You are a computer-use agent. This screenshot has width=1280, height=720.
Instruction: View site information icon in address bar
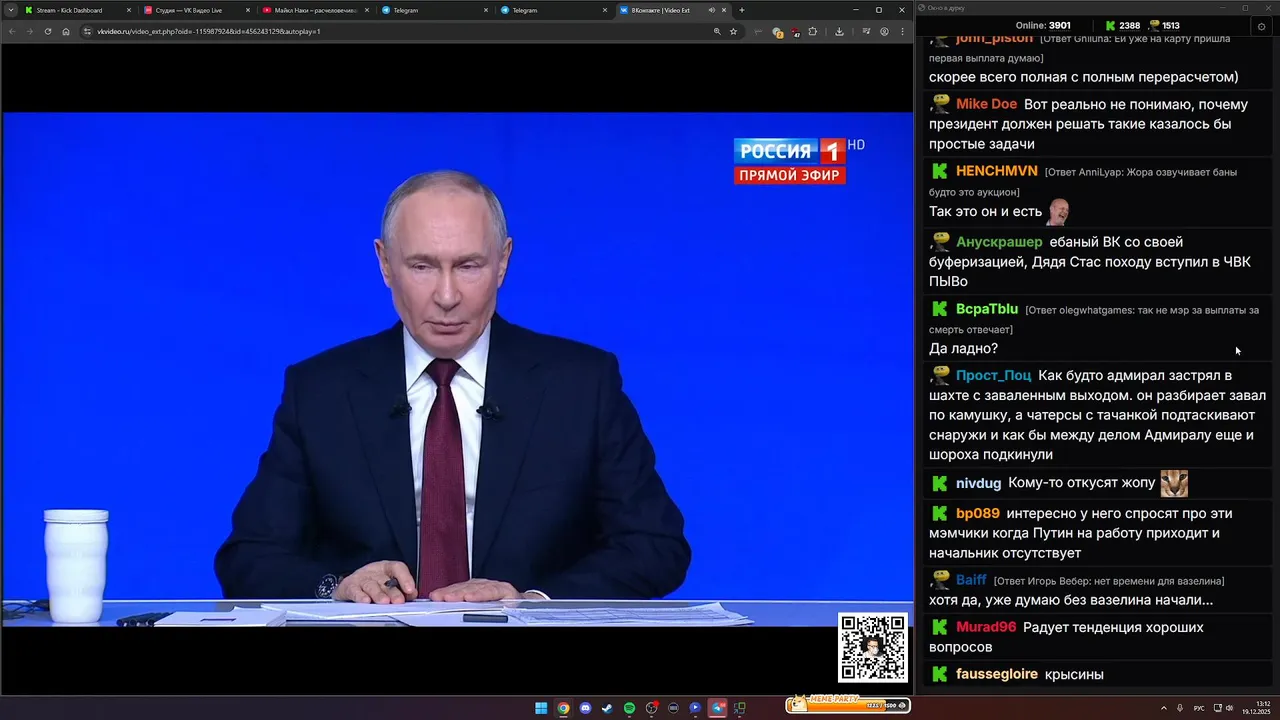pos(87,31)
